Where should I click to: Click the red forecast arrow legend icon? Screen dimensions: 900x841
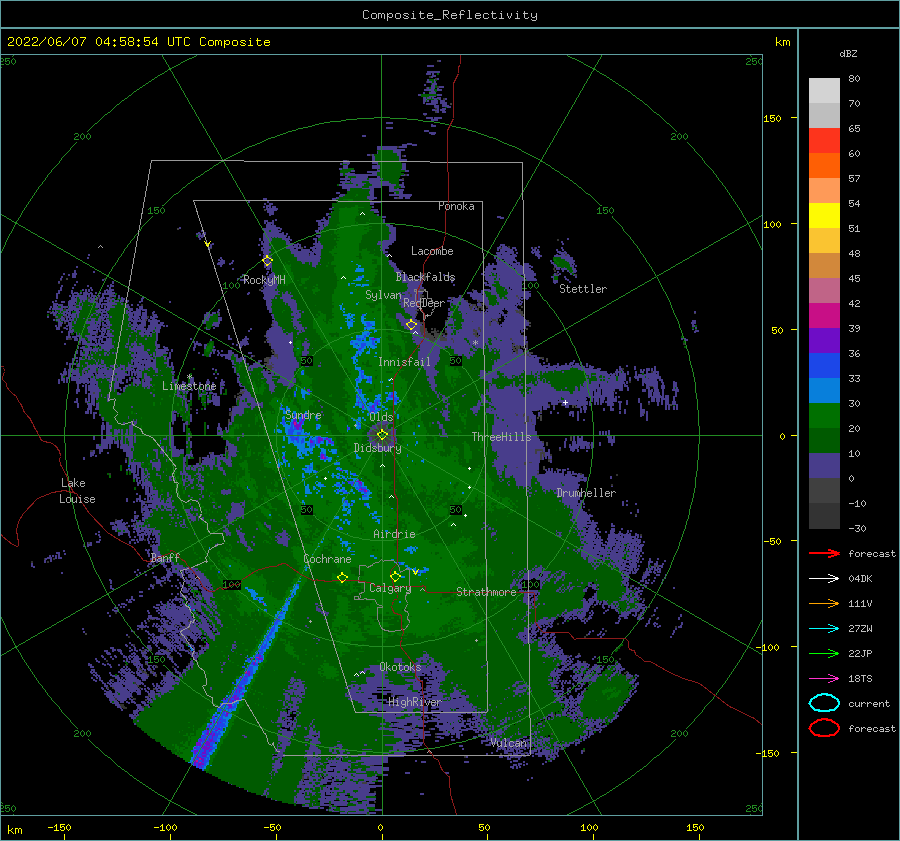pos(824,553)
